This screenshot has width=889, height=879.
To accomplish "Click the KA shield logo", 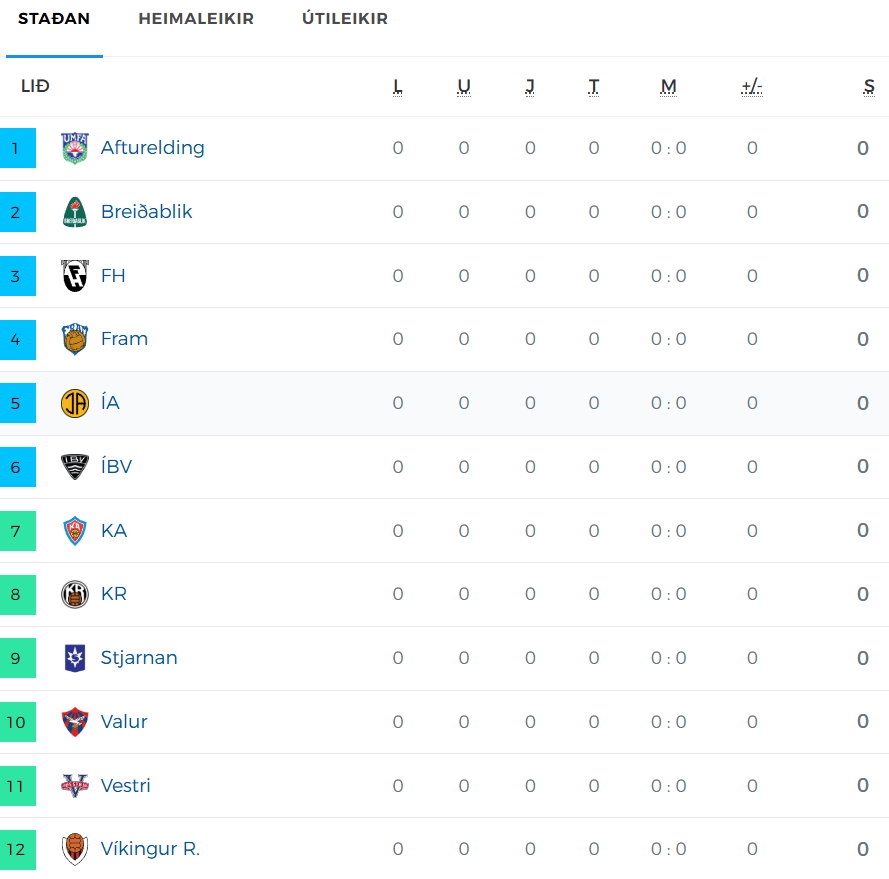I will pos(75,531).
